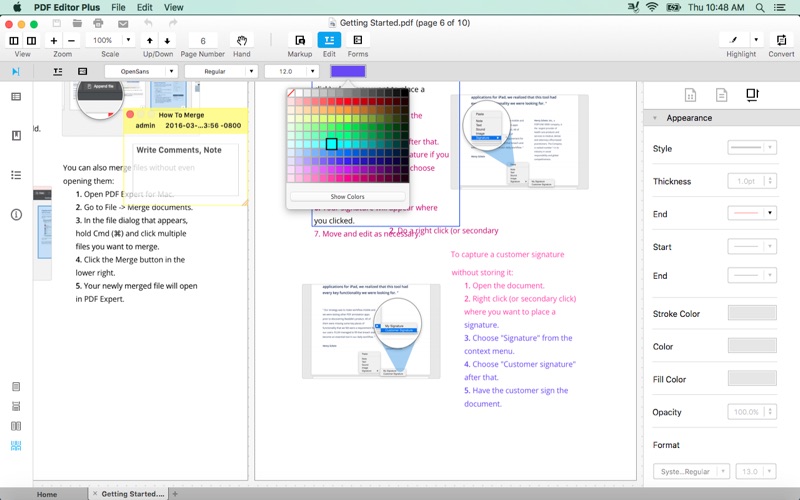Image resolution: width=800 pixels, height=500 pixels.
Task: Open Spotlight search in menu bar
Action: coord(760,7)
